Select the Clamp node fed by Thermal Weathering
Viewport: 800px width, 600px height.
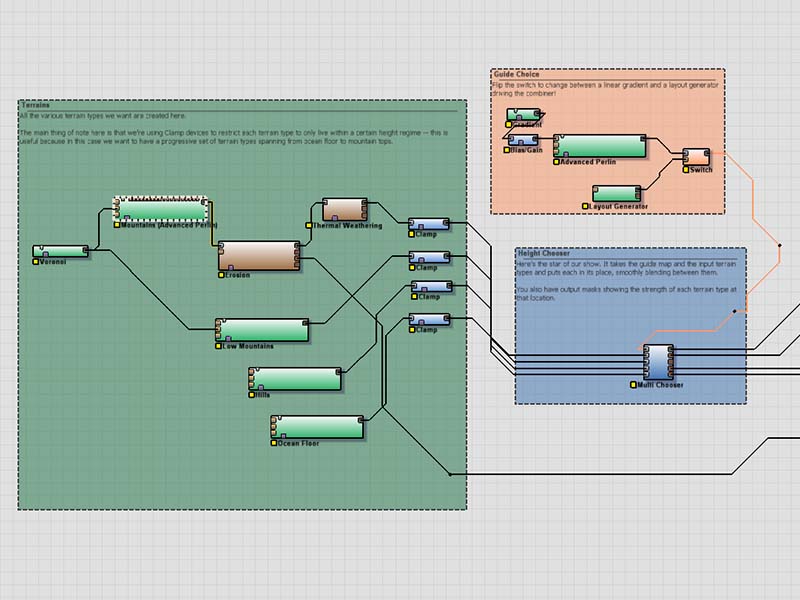(430, 226)
